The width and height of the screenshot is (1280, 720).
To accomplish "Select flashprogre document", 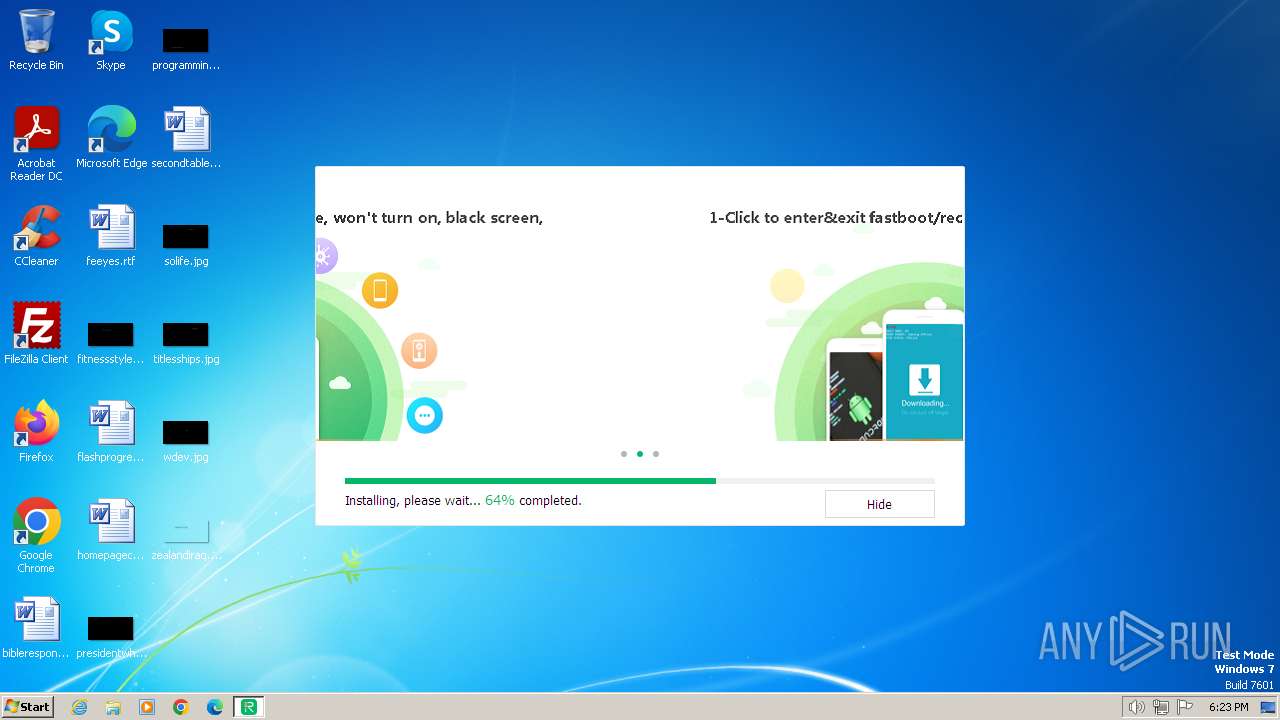I will click(110, 432).
